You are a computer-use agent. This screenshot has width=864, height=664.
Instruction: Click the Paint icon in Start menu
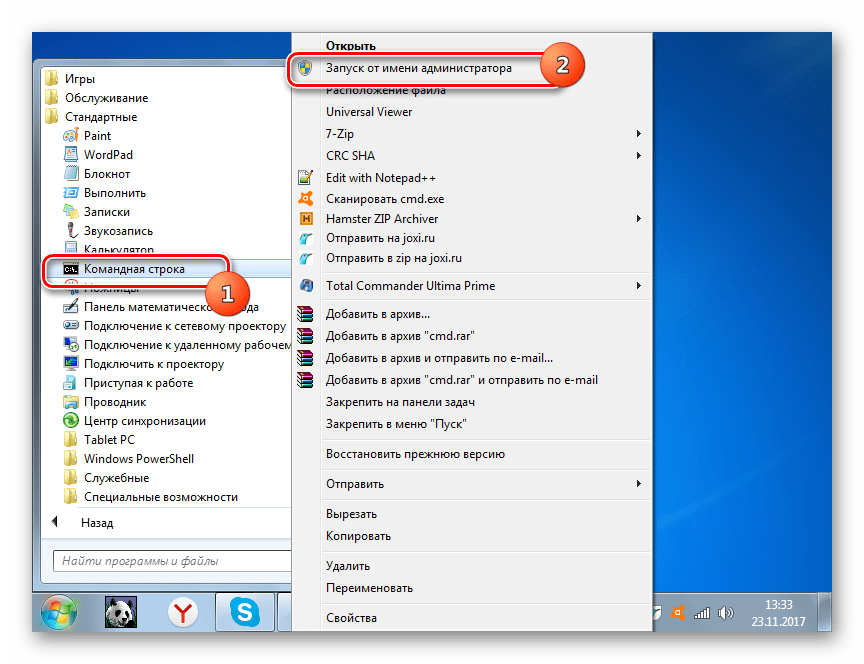tap(71, 136)
